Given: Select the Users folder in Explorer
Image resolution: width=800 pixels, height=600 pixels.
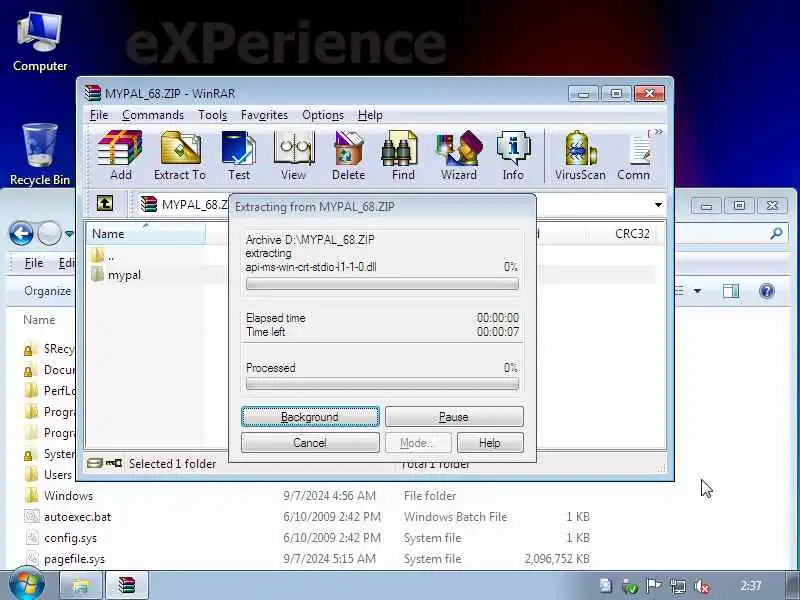Looking at the screenshot, I should [x=49, y=474].
